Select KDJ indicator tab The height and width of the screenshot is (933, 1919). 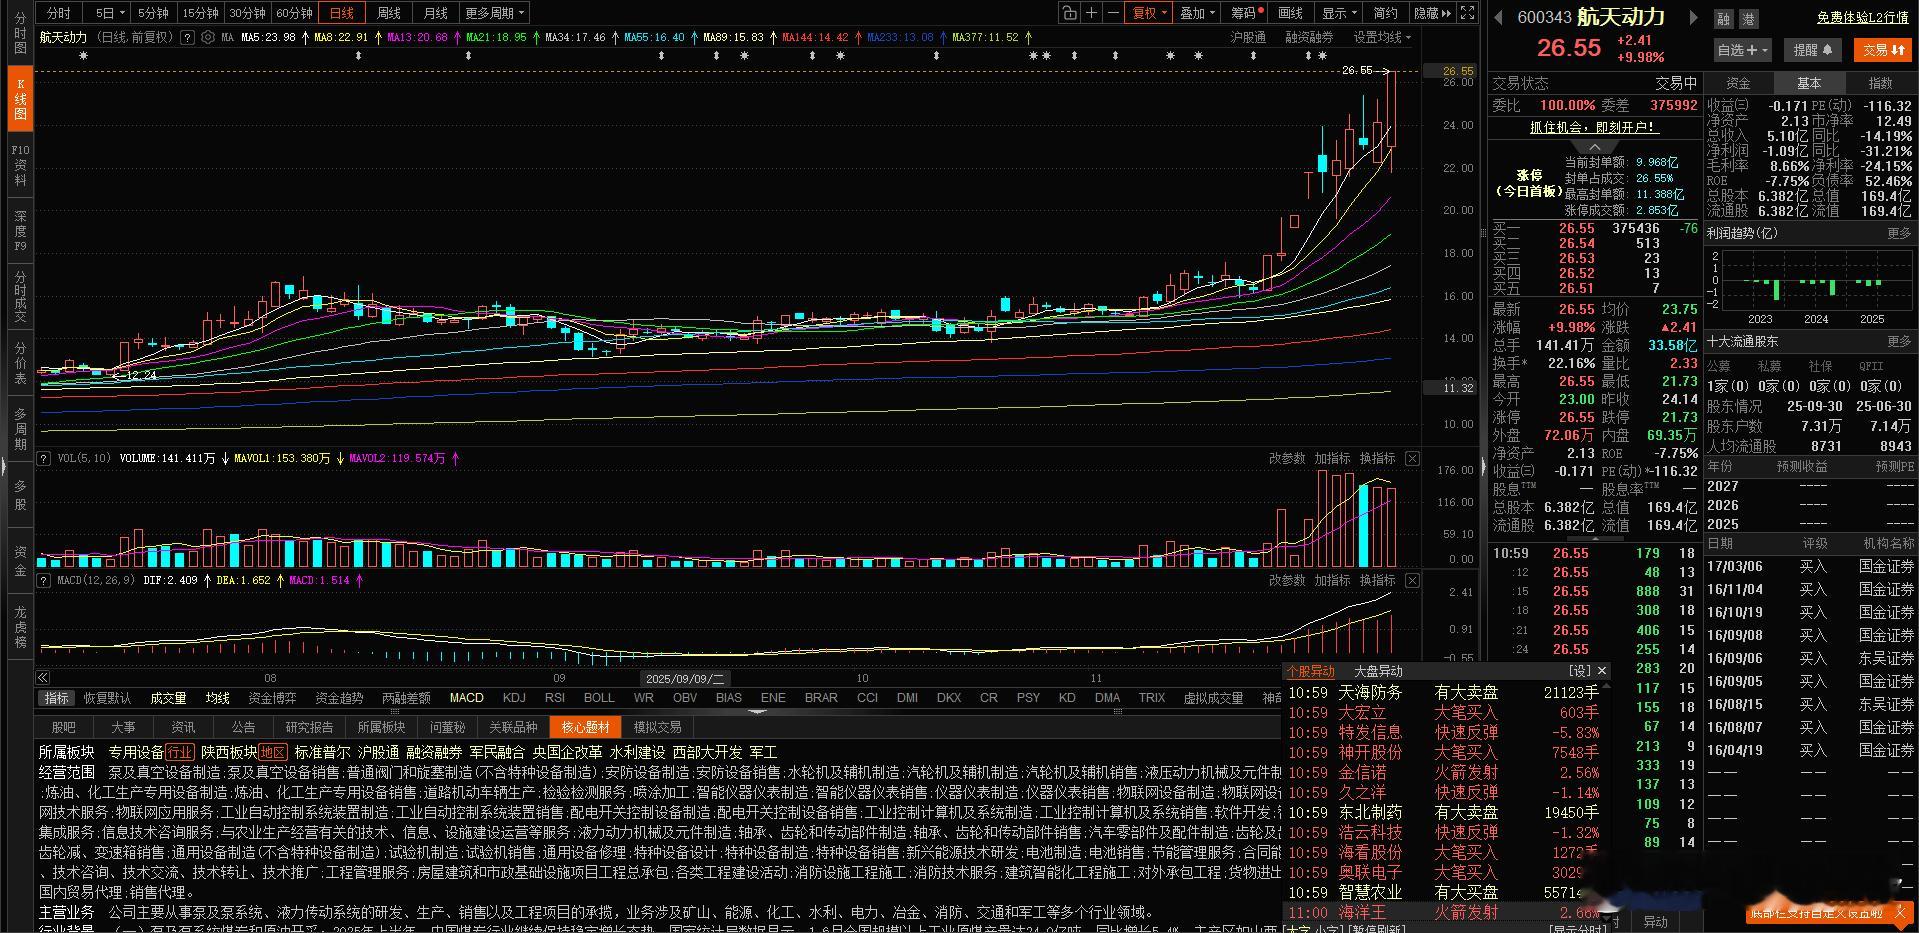click(514, 698)
